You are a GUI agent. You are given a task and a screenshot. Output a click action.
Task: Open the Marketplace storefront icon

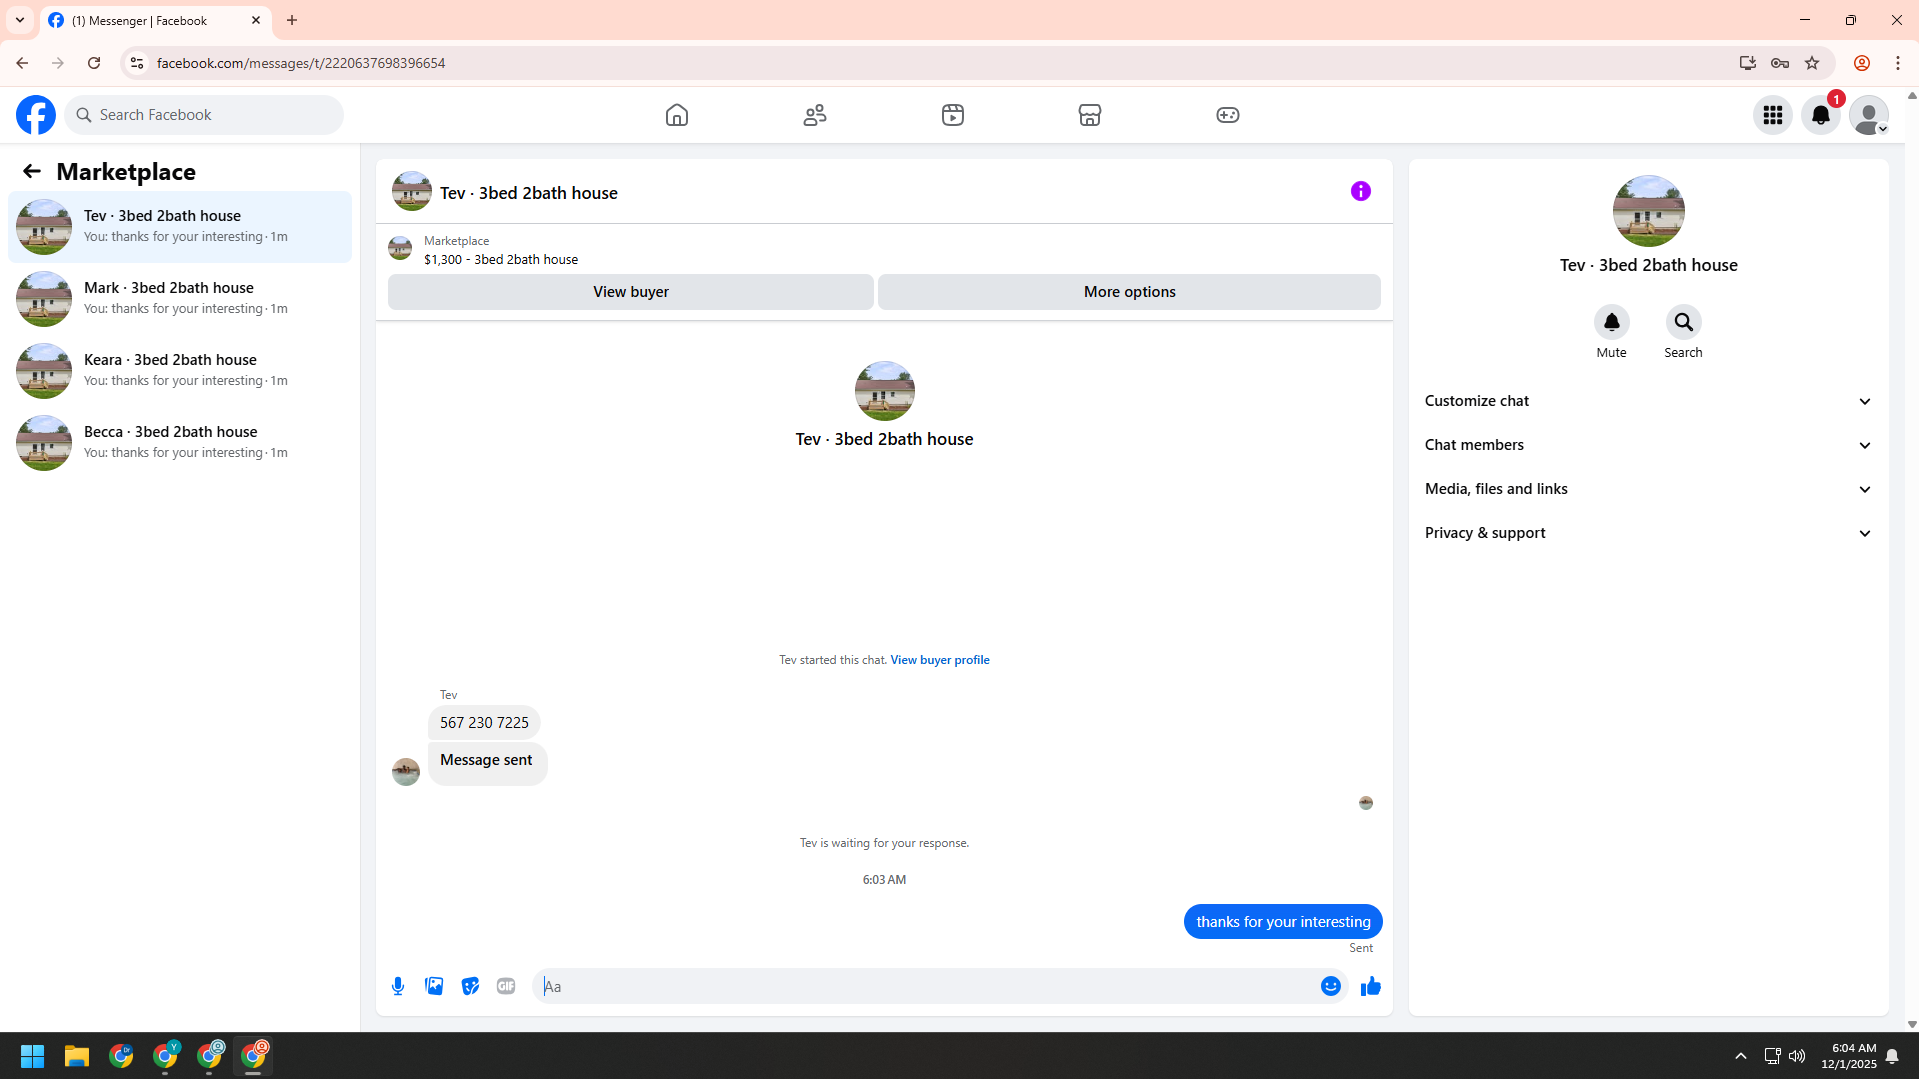[1090, 115]
